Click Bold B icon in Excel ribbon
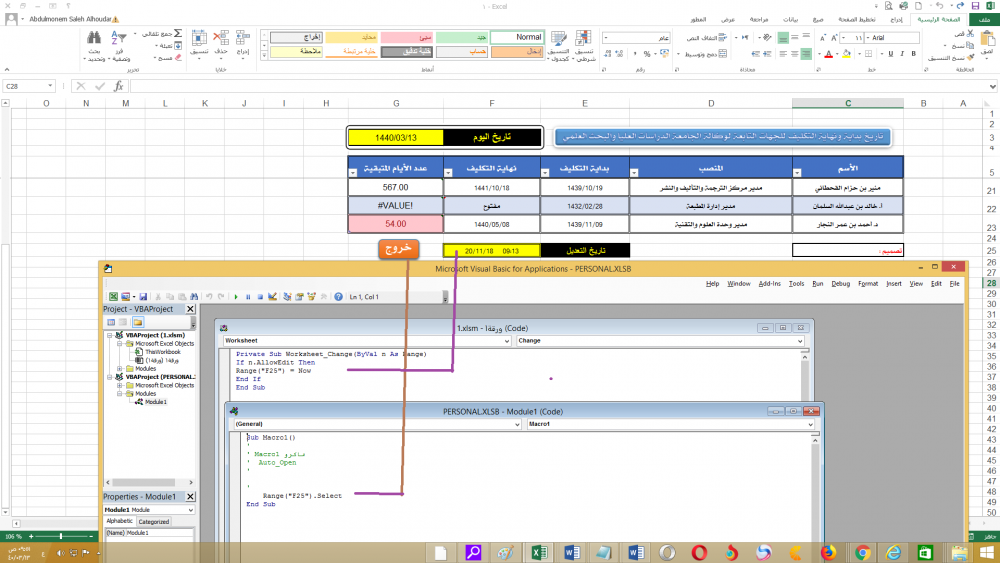The image size is (1000, 563). 914,54
